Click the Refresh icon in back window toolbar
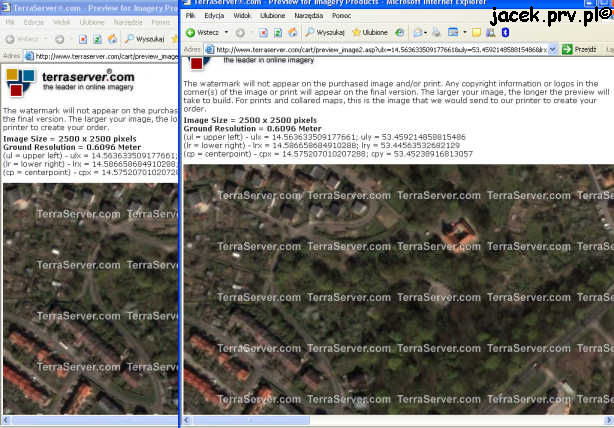This screenshot has width=614, height=428. [x=97, y=39]
